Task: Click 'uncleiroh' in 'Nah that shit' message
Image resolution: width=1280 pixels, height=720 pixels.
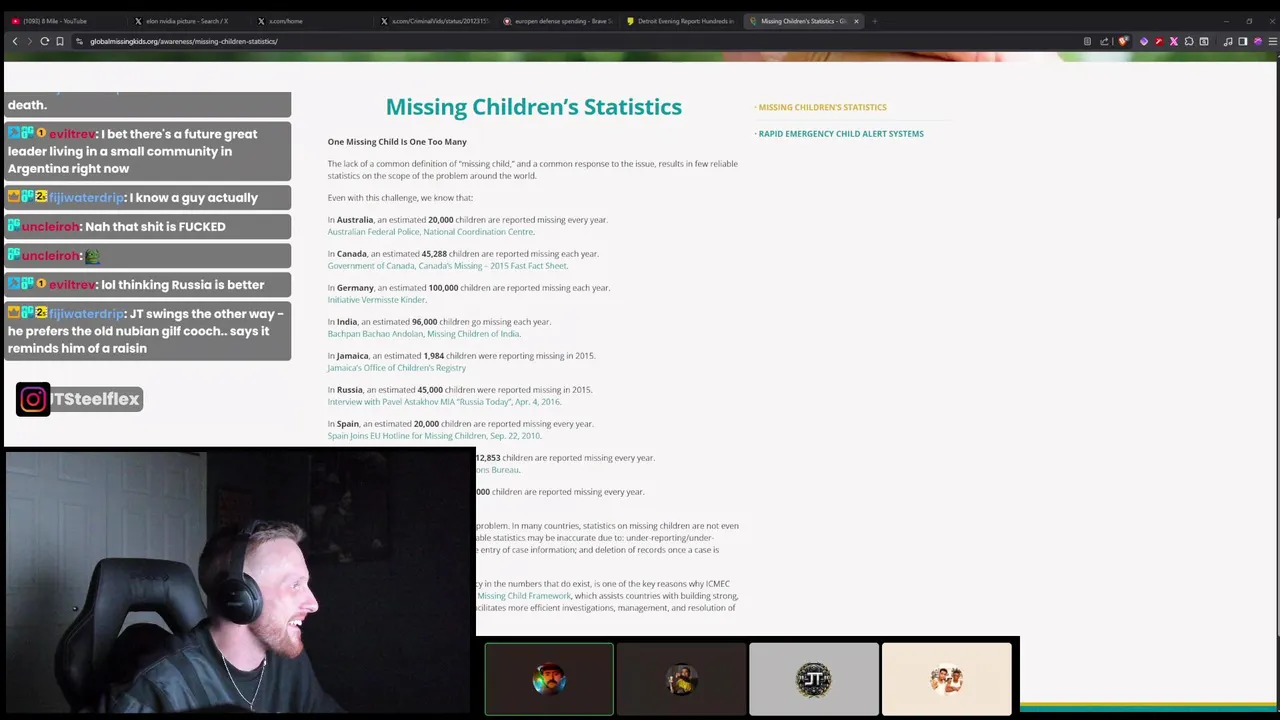Action: tap(50, 227)
